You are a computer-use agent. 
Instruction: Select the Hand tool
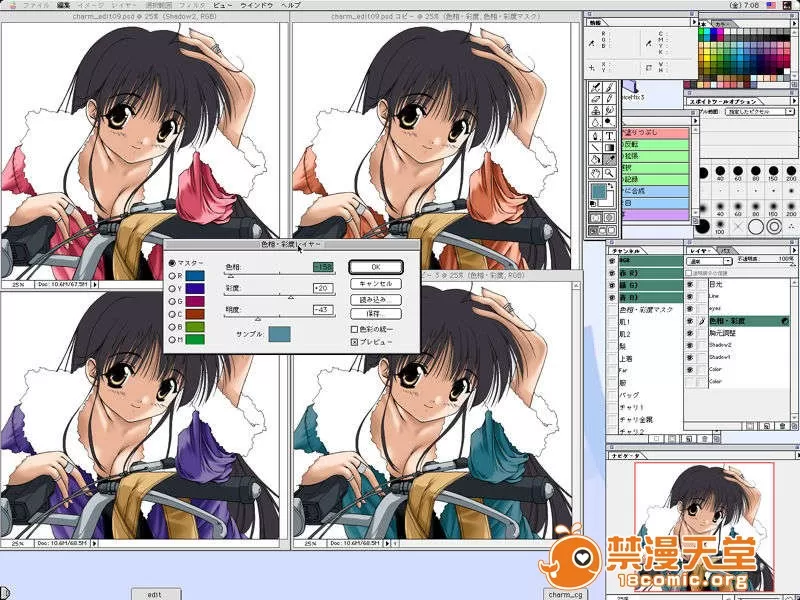(x=594, y=172)
